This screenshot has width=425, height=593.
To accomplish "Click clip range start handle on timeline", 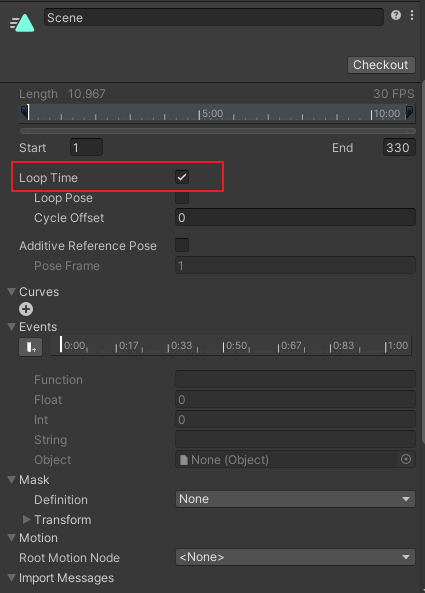I will click(x=25, y=112).
